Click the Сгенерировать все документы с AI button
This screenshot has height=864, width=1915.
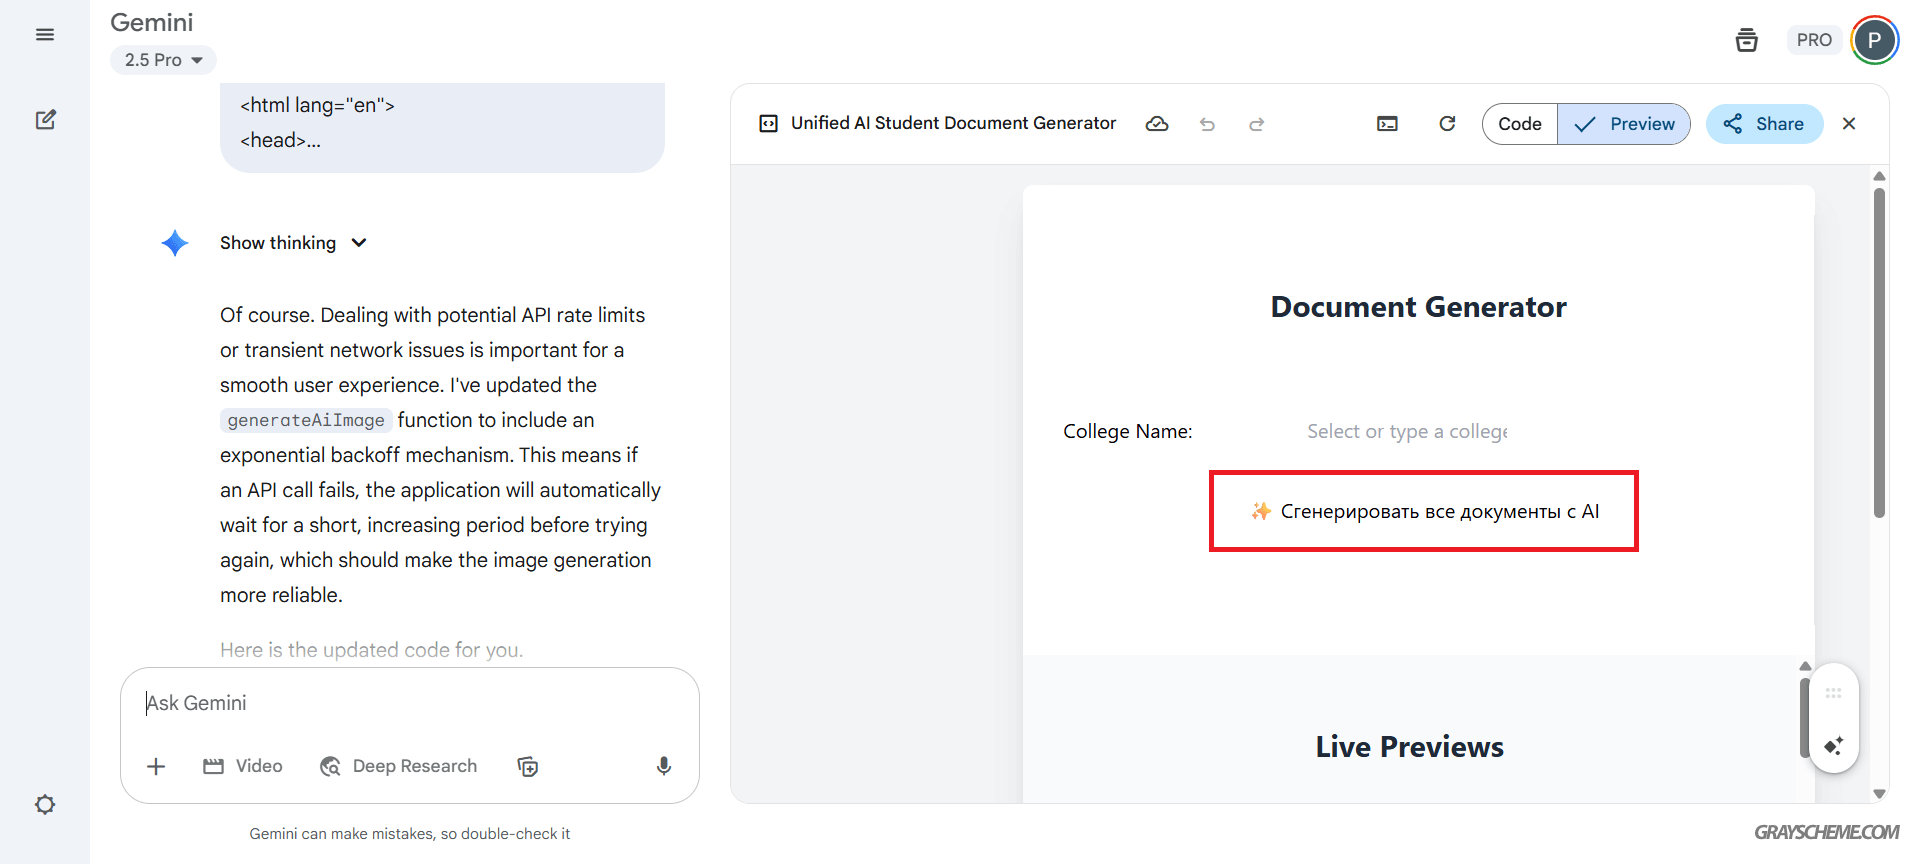(x=1424, y=511)
